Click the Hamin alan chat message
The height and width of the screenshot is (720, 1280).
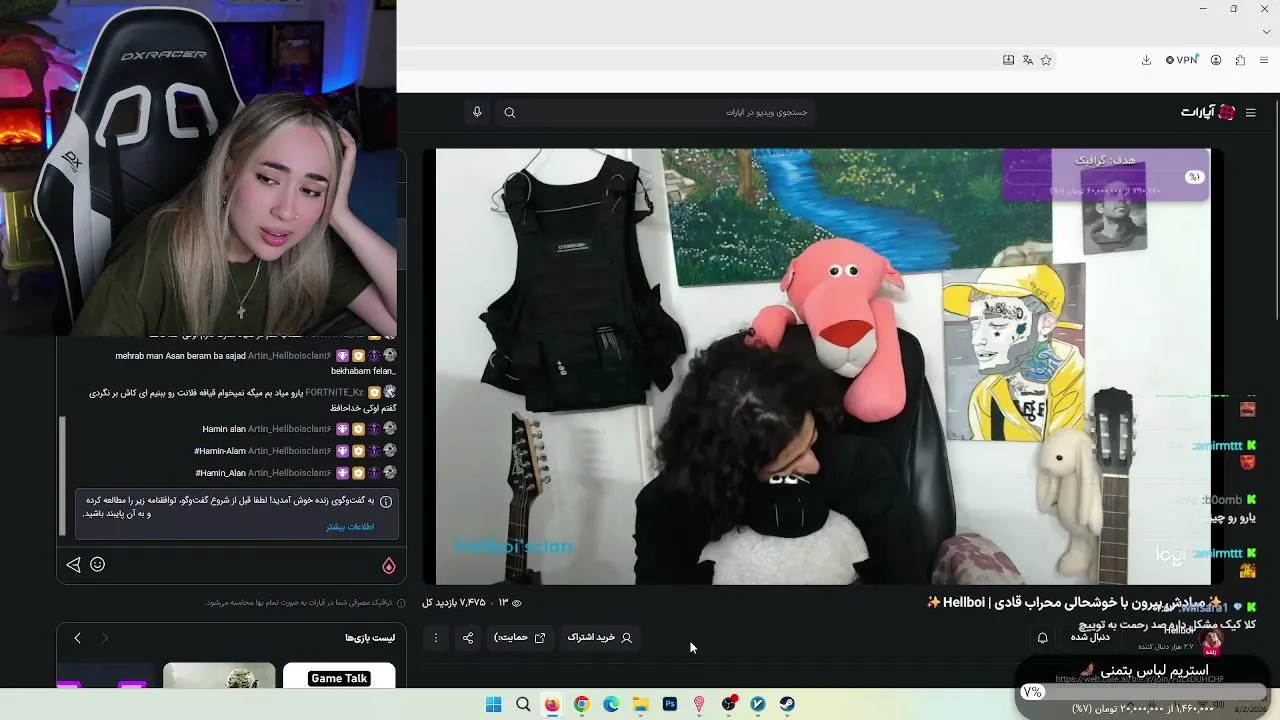[x=224, y=429]
